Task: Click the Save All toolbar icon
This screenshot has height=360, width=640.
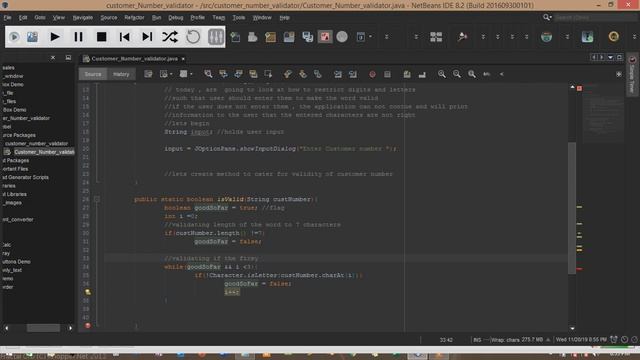Action: click(x=307, y=37)
